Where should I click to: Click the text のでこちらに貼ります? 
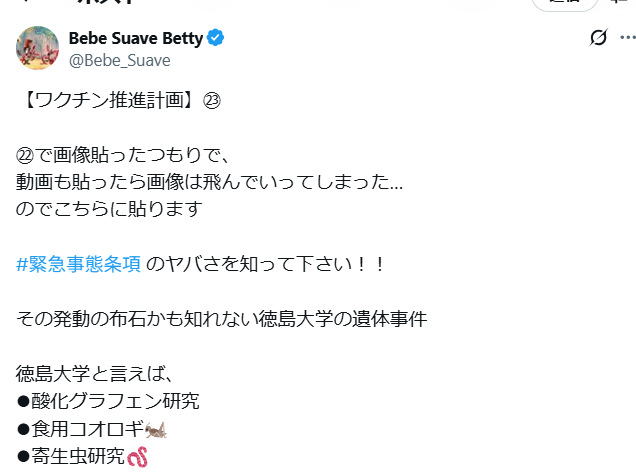click(109, 209)
